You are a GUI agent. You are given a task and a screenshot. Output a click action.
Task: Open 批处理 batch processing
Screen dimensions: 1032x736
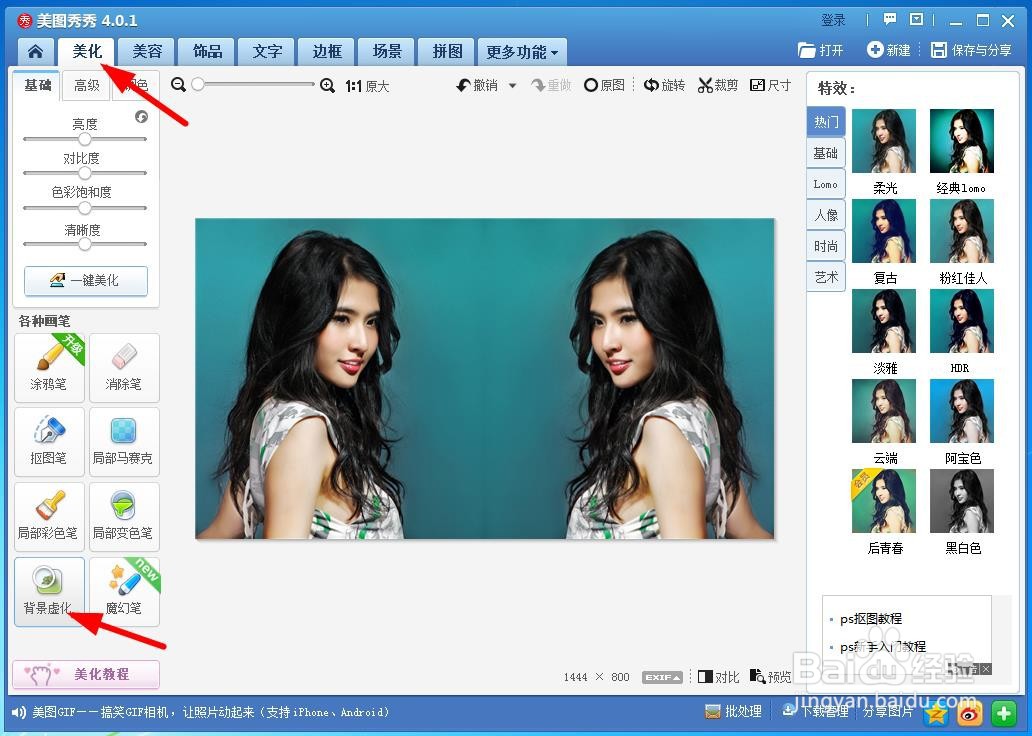tap(733, 712)
